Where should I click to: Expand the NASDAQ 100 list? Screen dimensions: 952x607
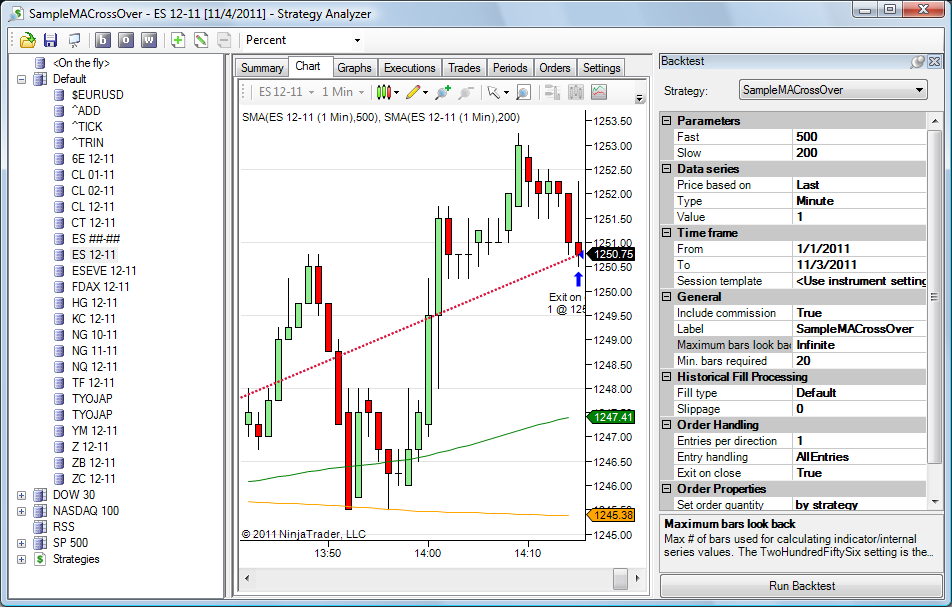(x=21, y=512)
